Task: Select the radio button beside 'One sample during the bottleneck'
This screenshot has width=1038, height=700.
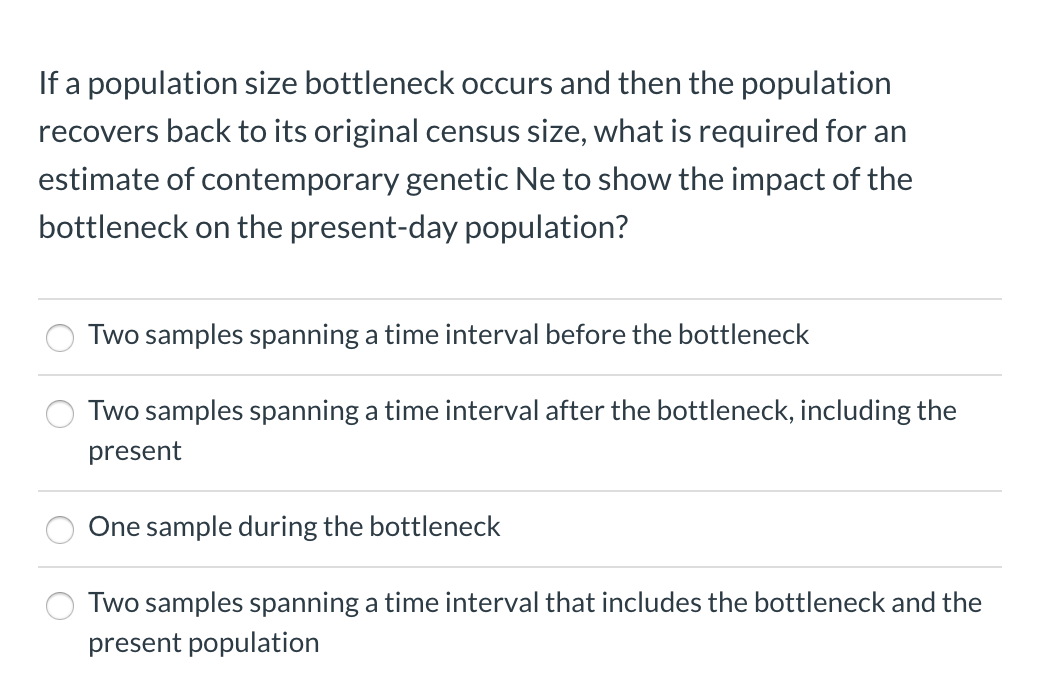Action: click(x=60, y=530)
